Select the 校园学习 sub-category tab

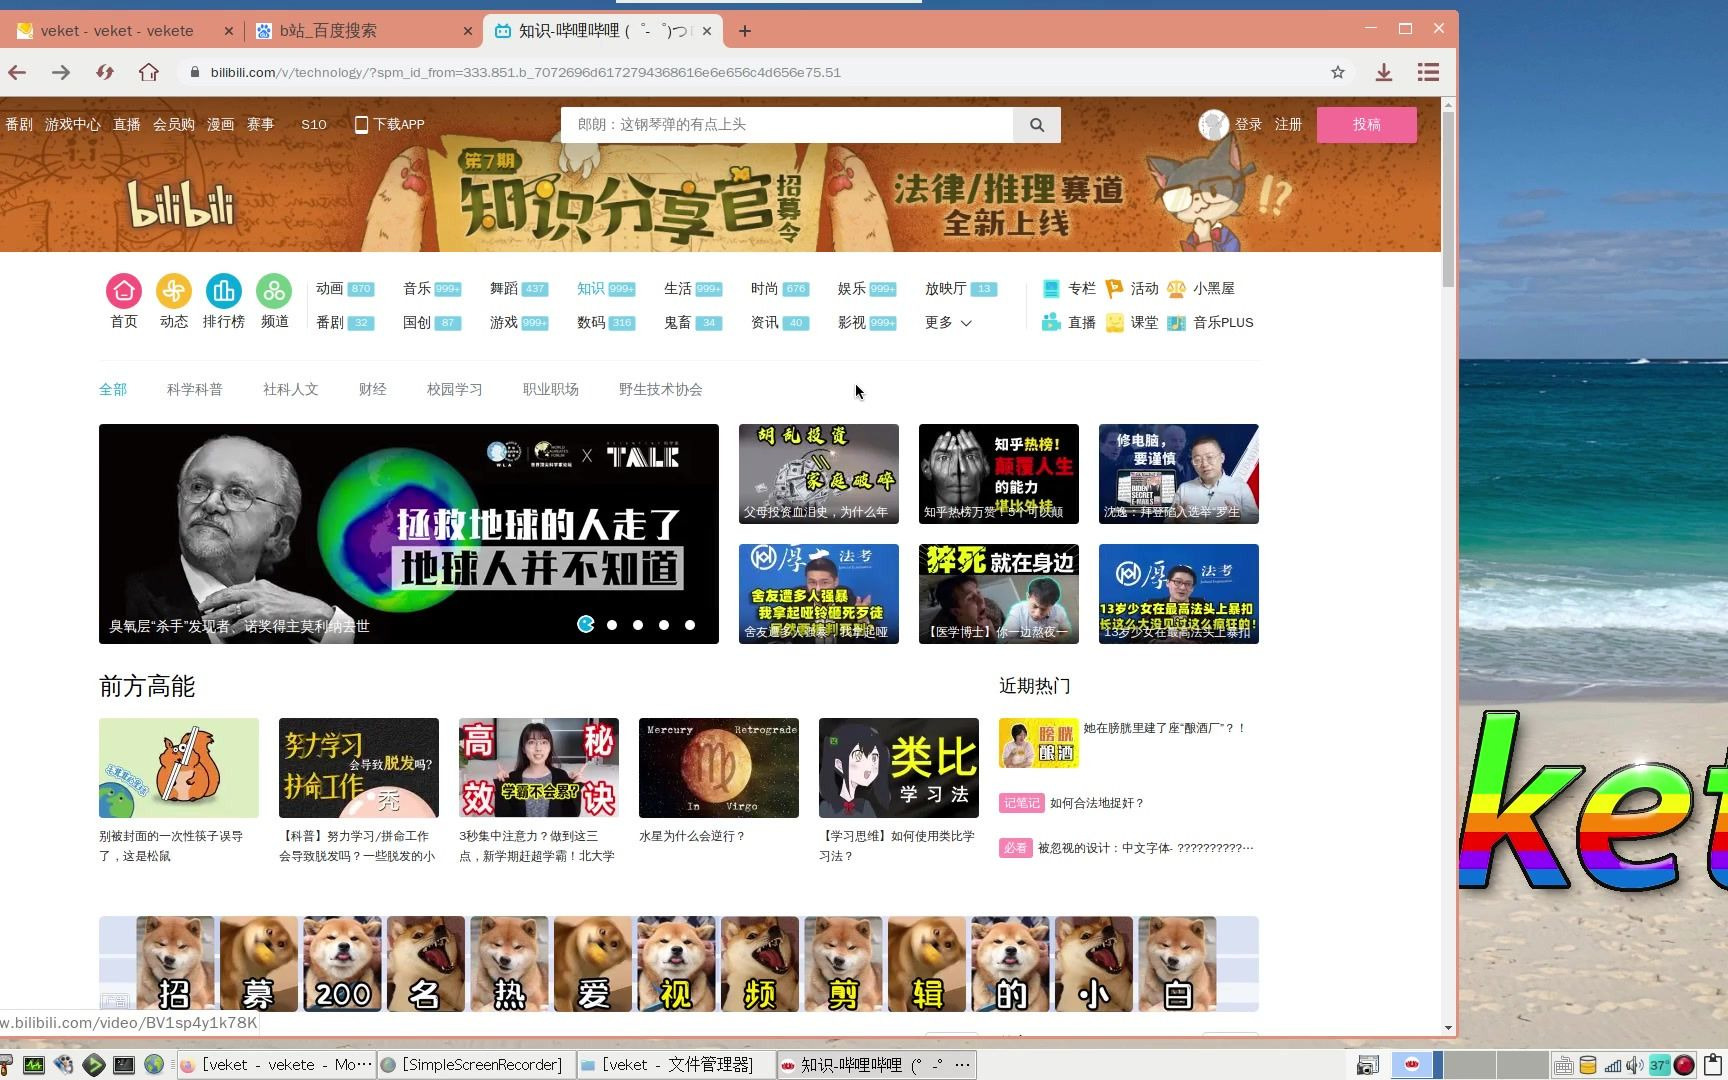pyautogui.click(x=455, y=389)
